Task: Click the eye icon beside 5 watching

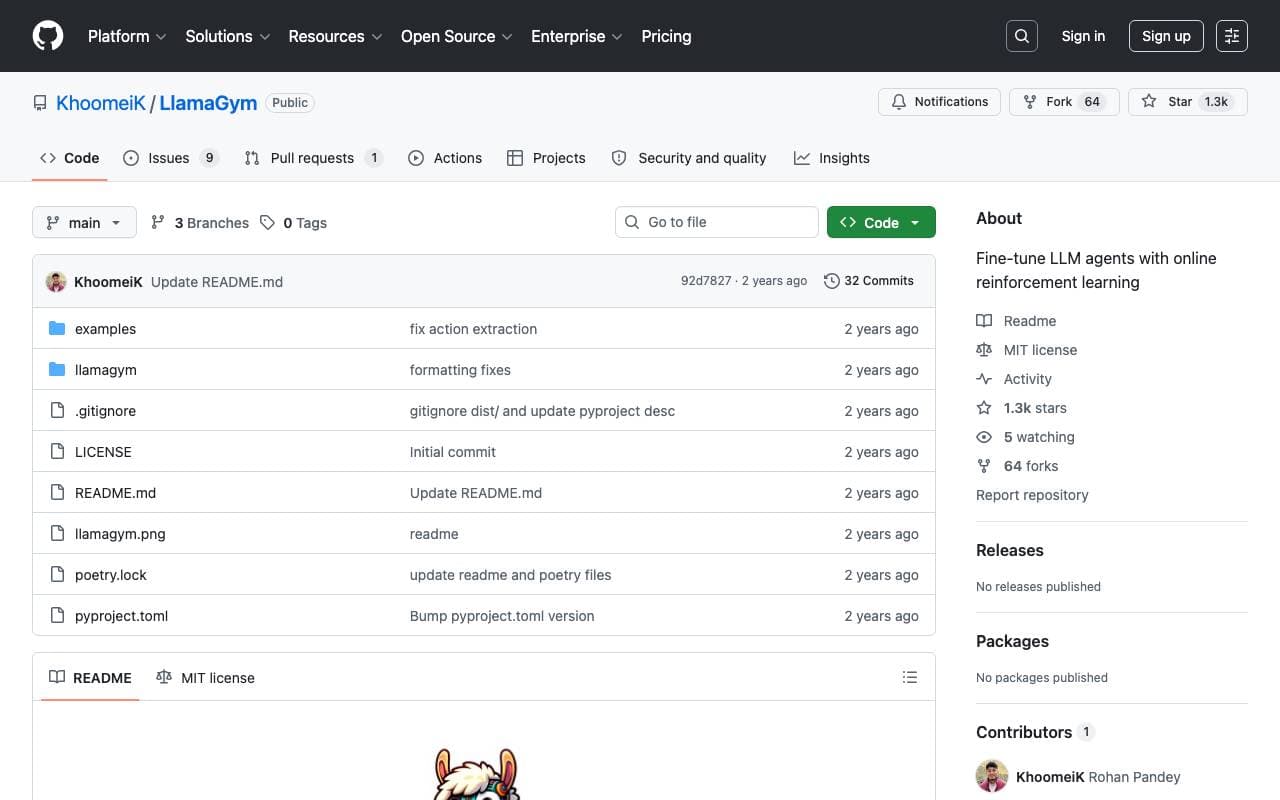Action: coord(984,437)
